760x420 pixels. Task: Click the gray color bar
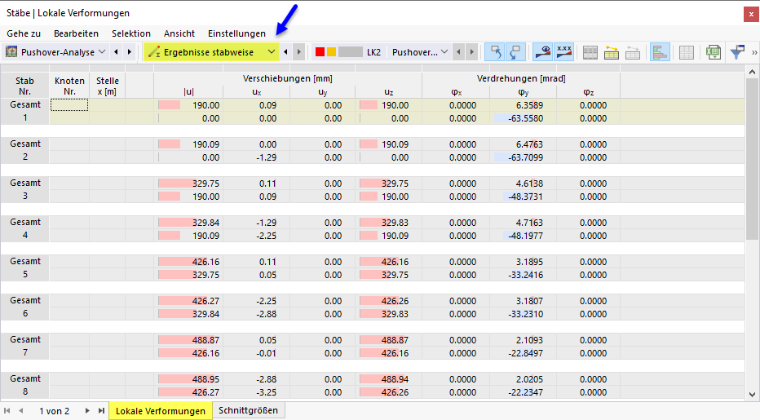(x=350, y=52)
